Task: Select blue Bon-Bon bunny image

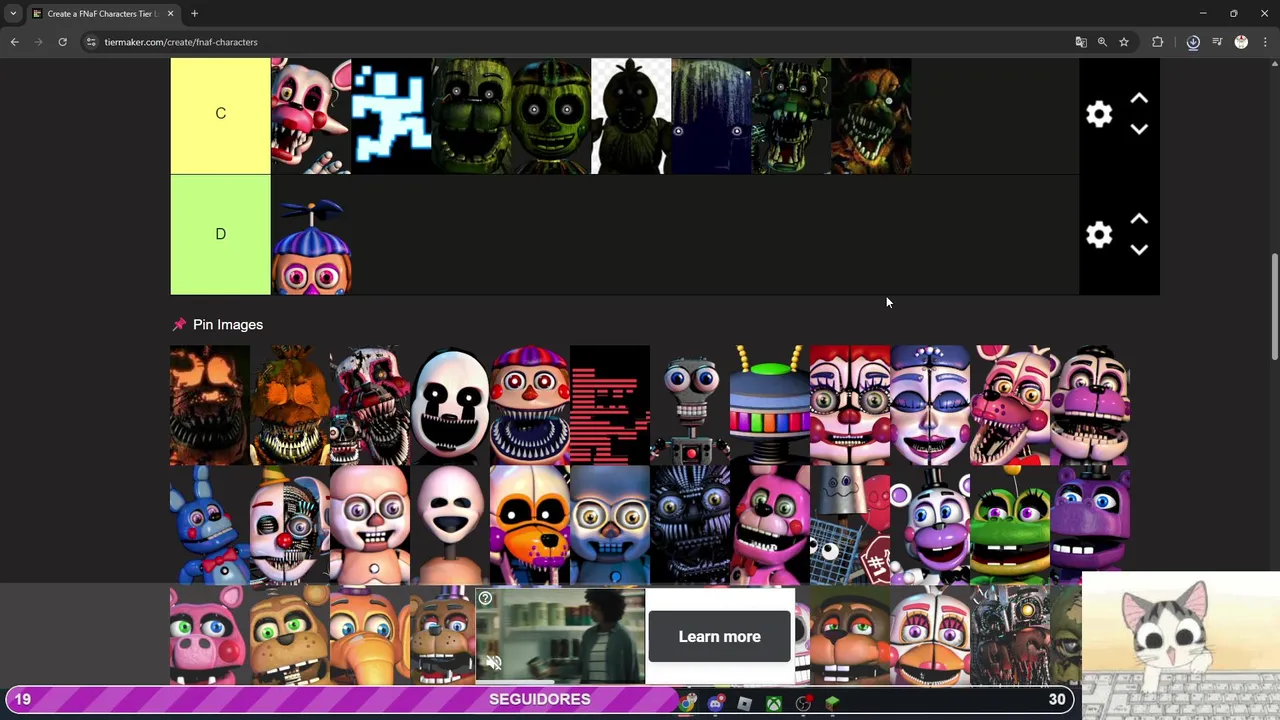Action: coord(210,525)
